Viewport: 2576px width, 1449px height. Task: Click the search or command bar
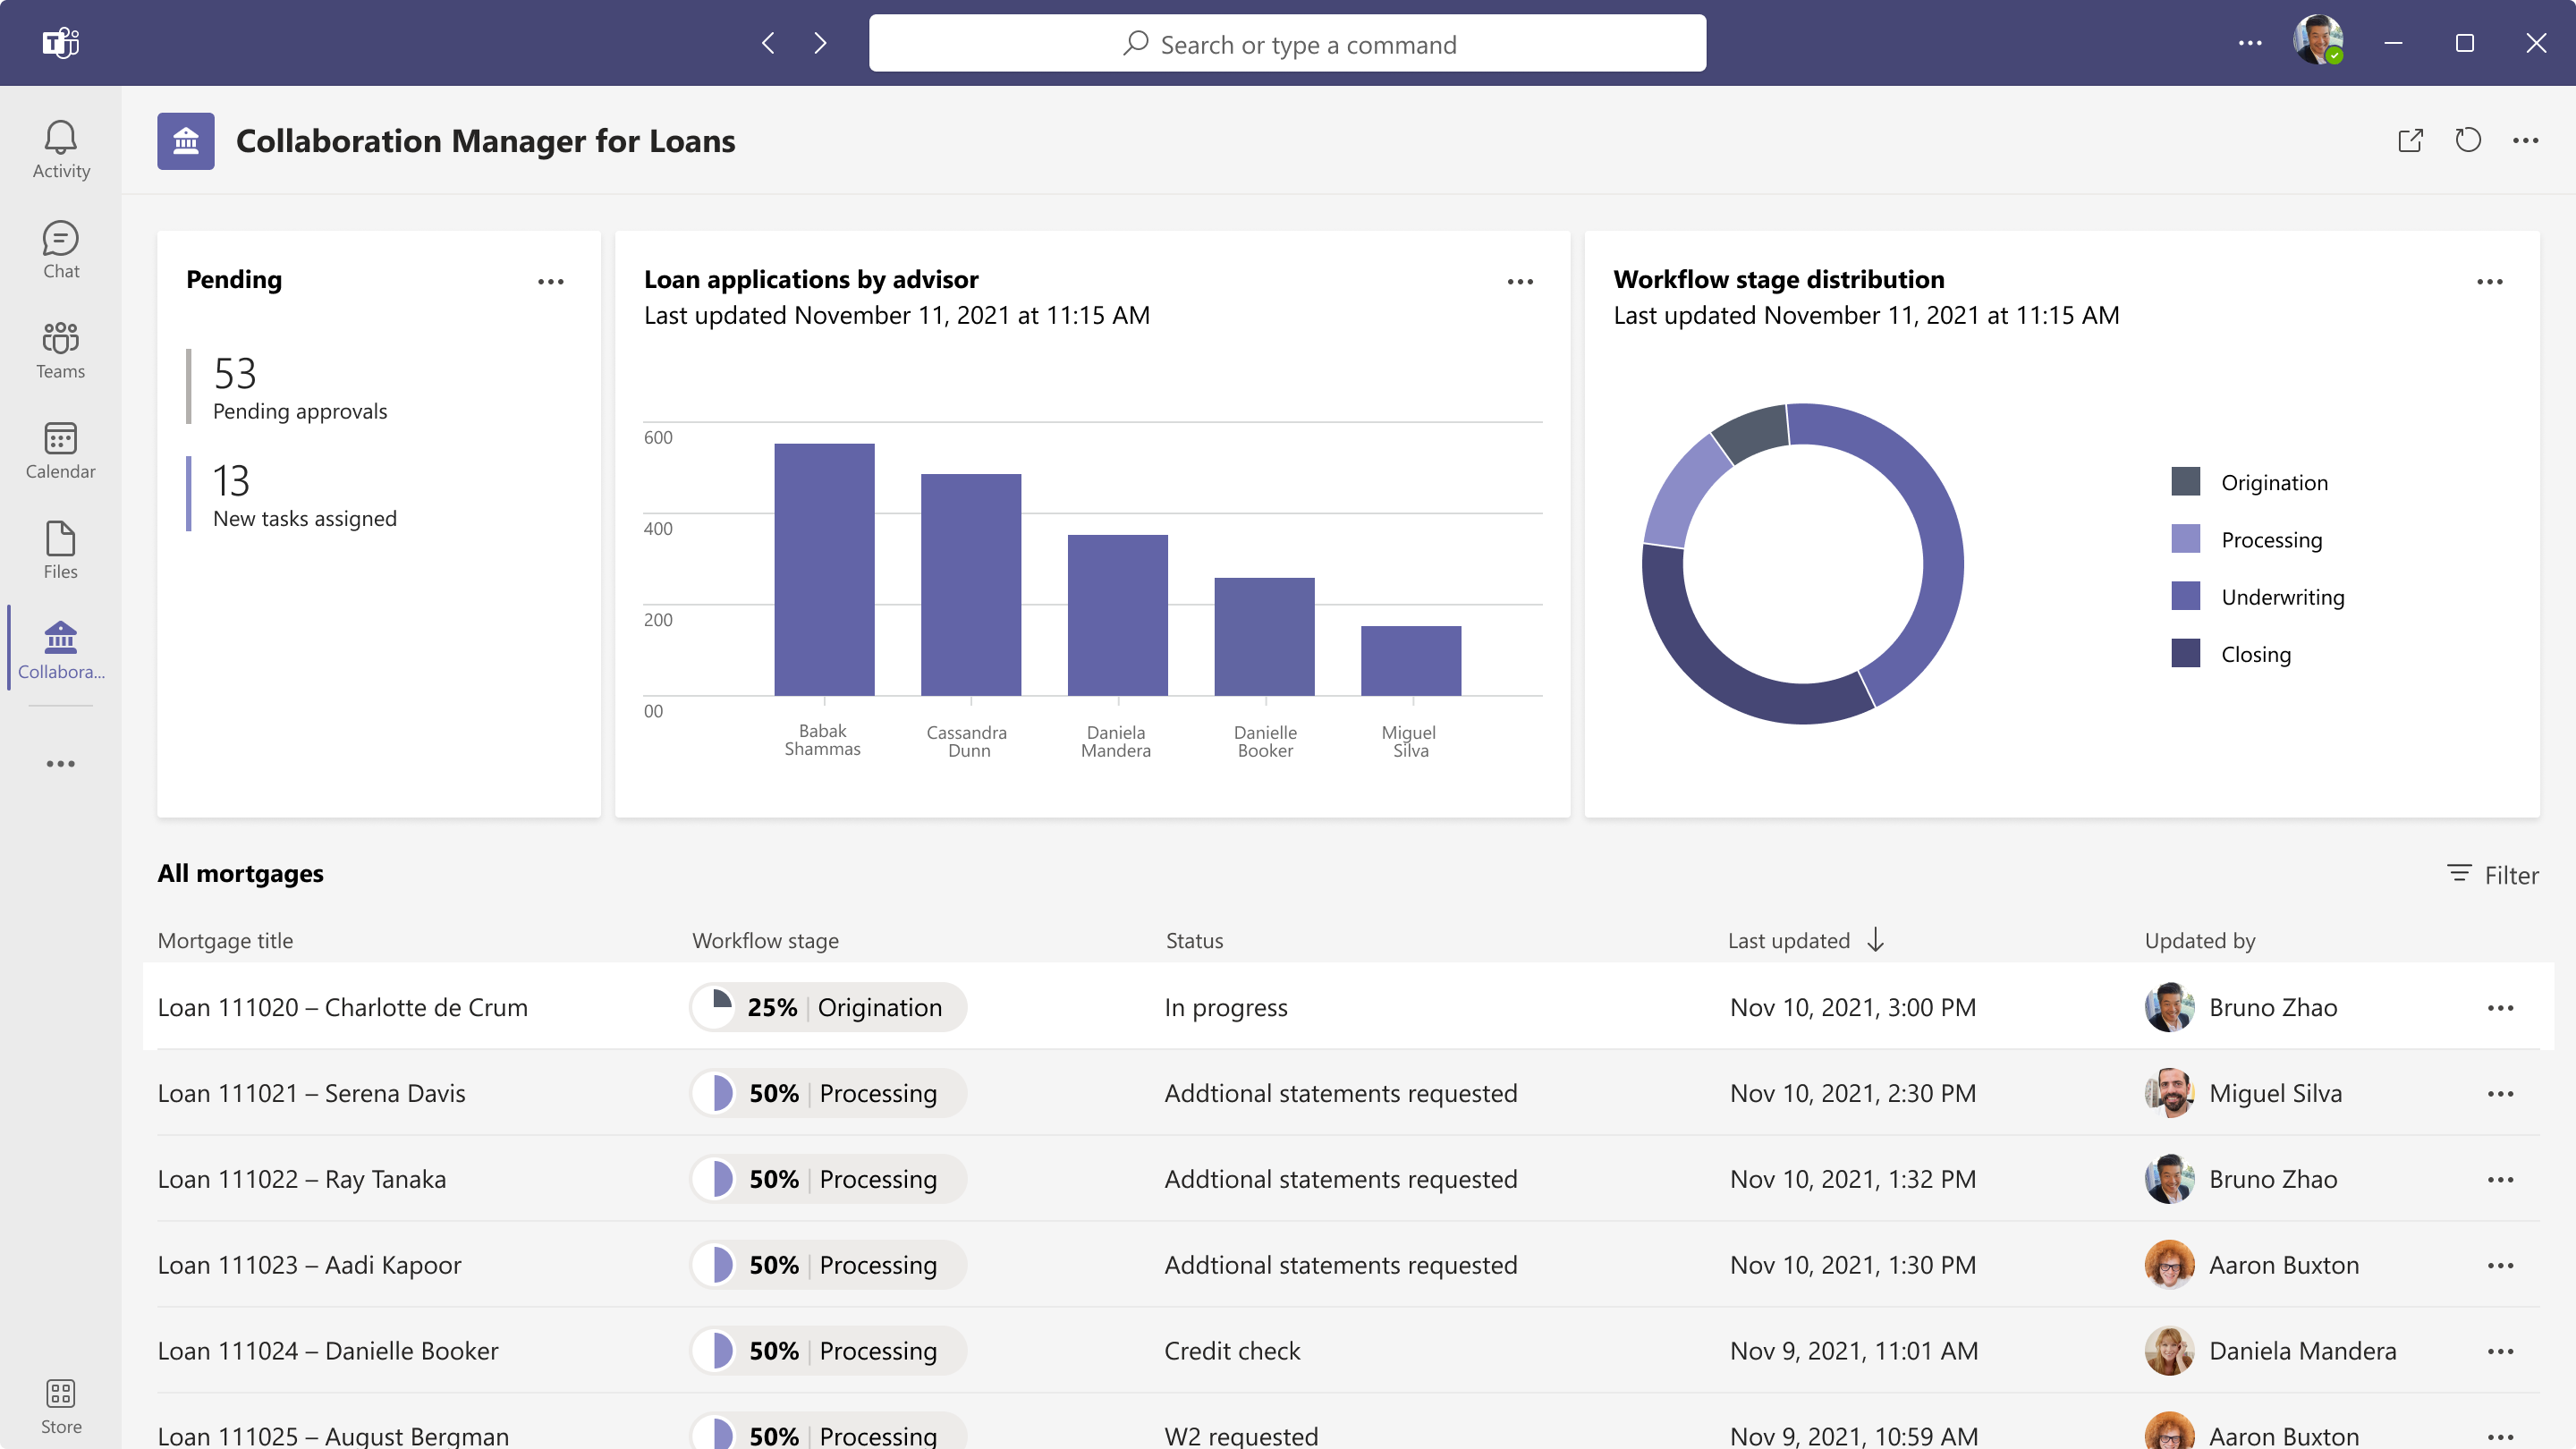[1288, 43]
